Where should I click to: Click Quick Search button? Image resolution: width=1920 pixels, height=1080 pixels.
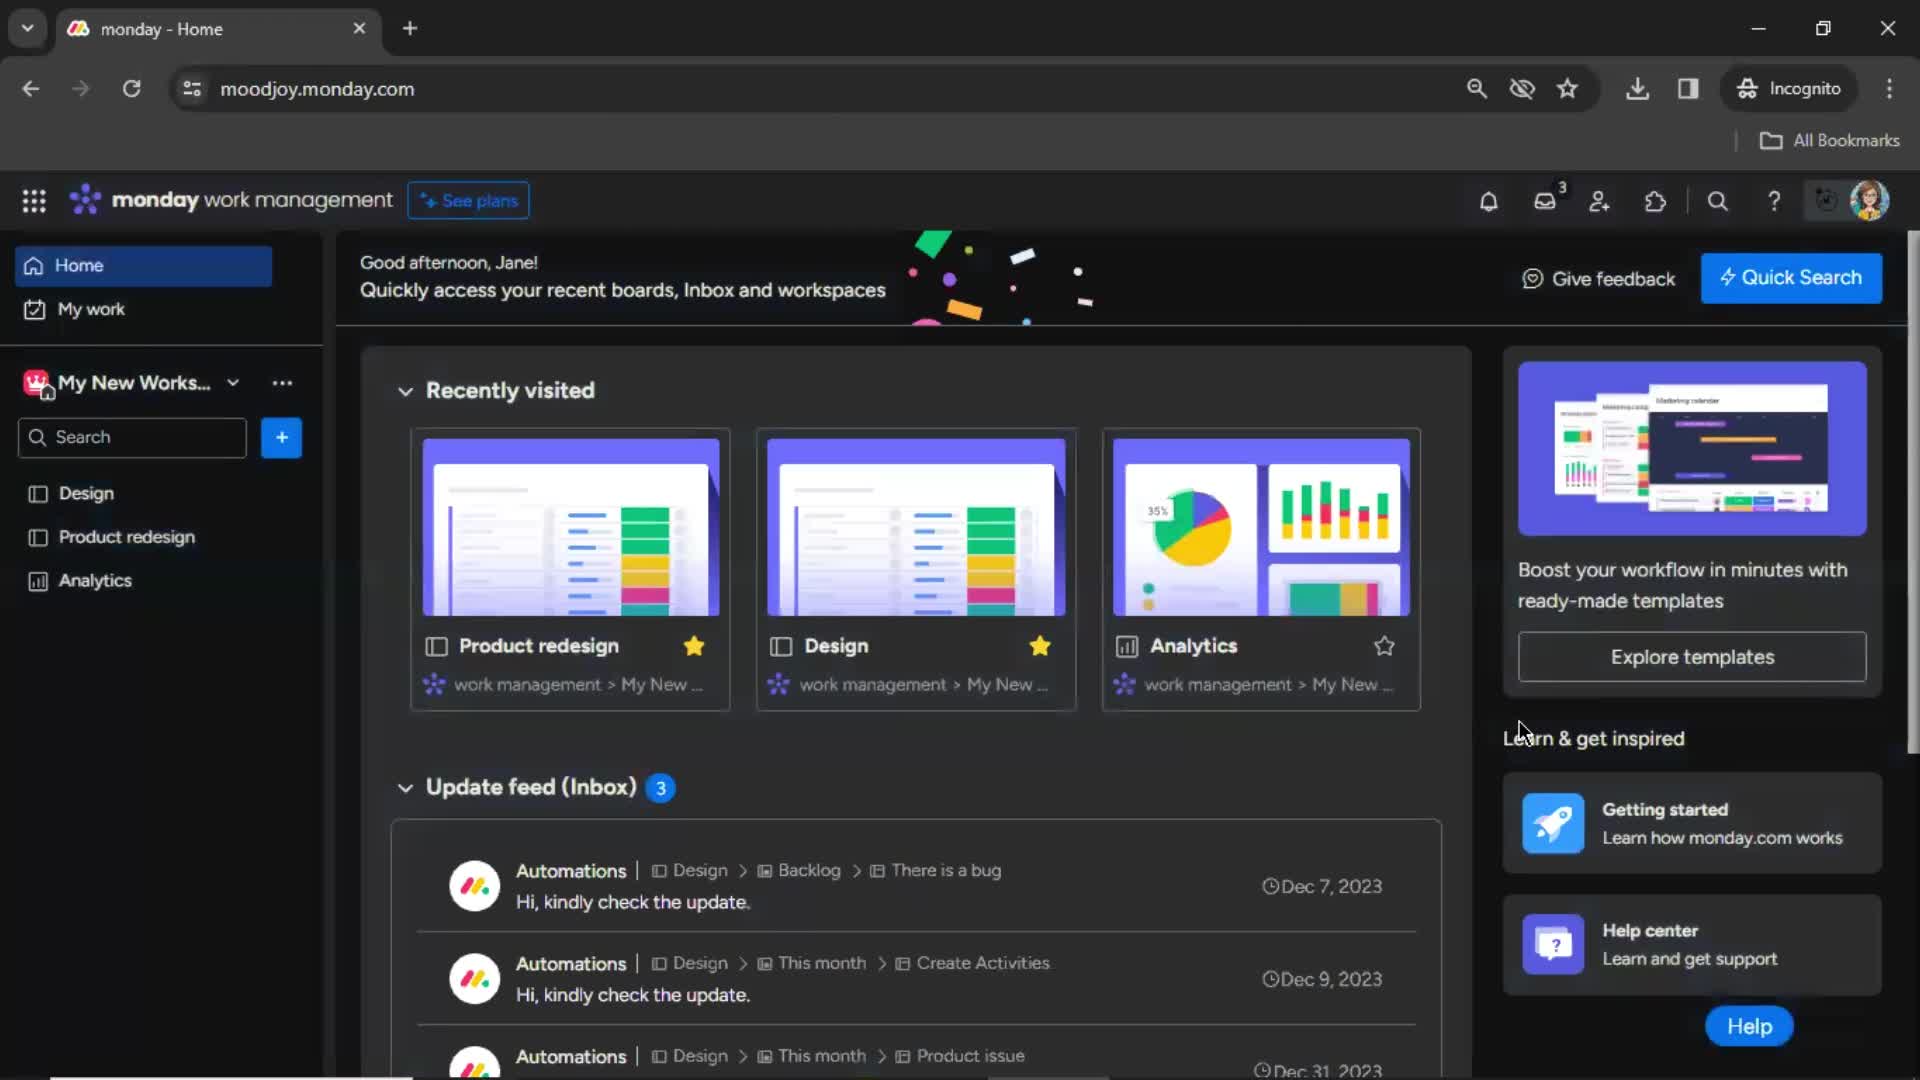click(1791, 277)
